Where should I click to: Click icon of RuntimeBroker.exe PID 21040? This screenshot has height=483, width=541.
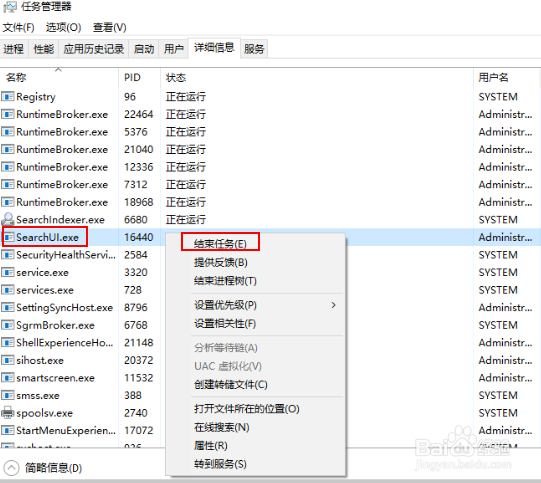[x=8, y=149]
